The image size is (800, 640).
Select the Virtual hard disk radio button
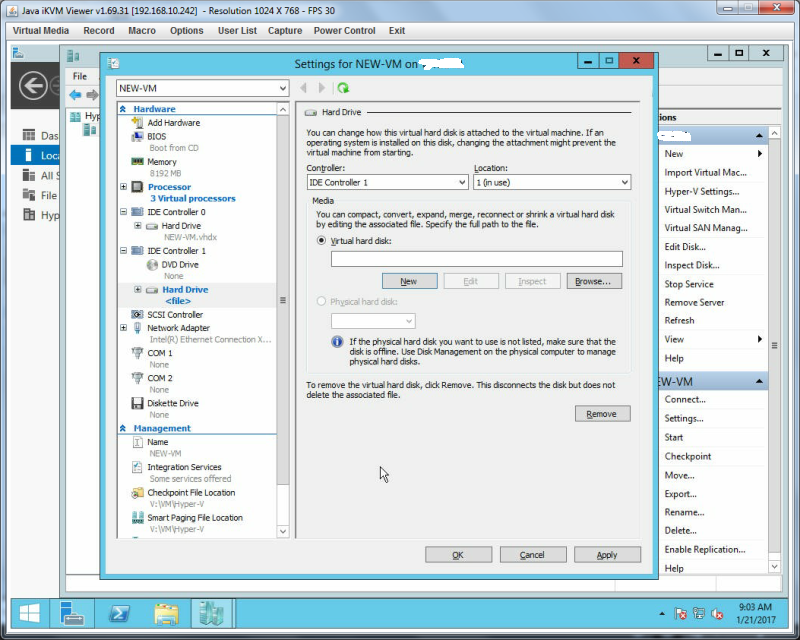[x=321, y=240]
